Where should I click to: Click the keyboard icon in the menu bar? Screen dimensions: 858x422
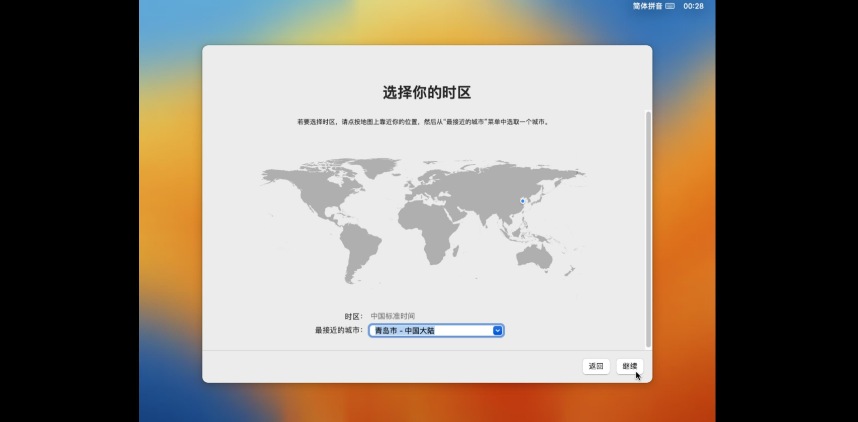tap(670, 6)
